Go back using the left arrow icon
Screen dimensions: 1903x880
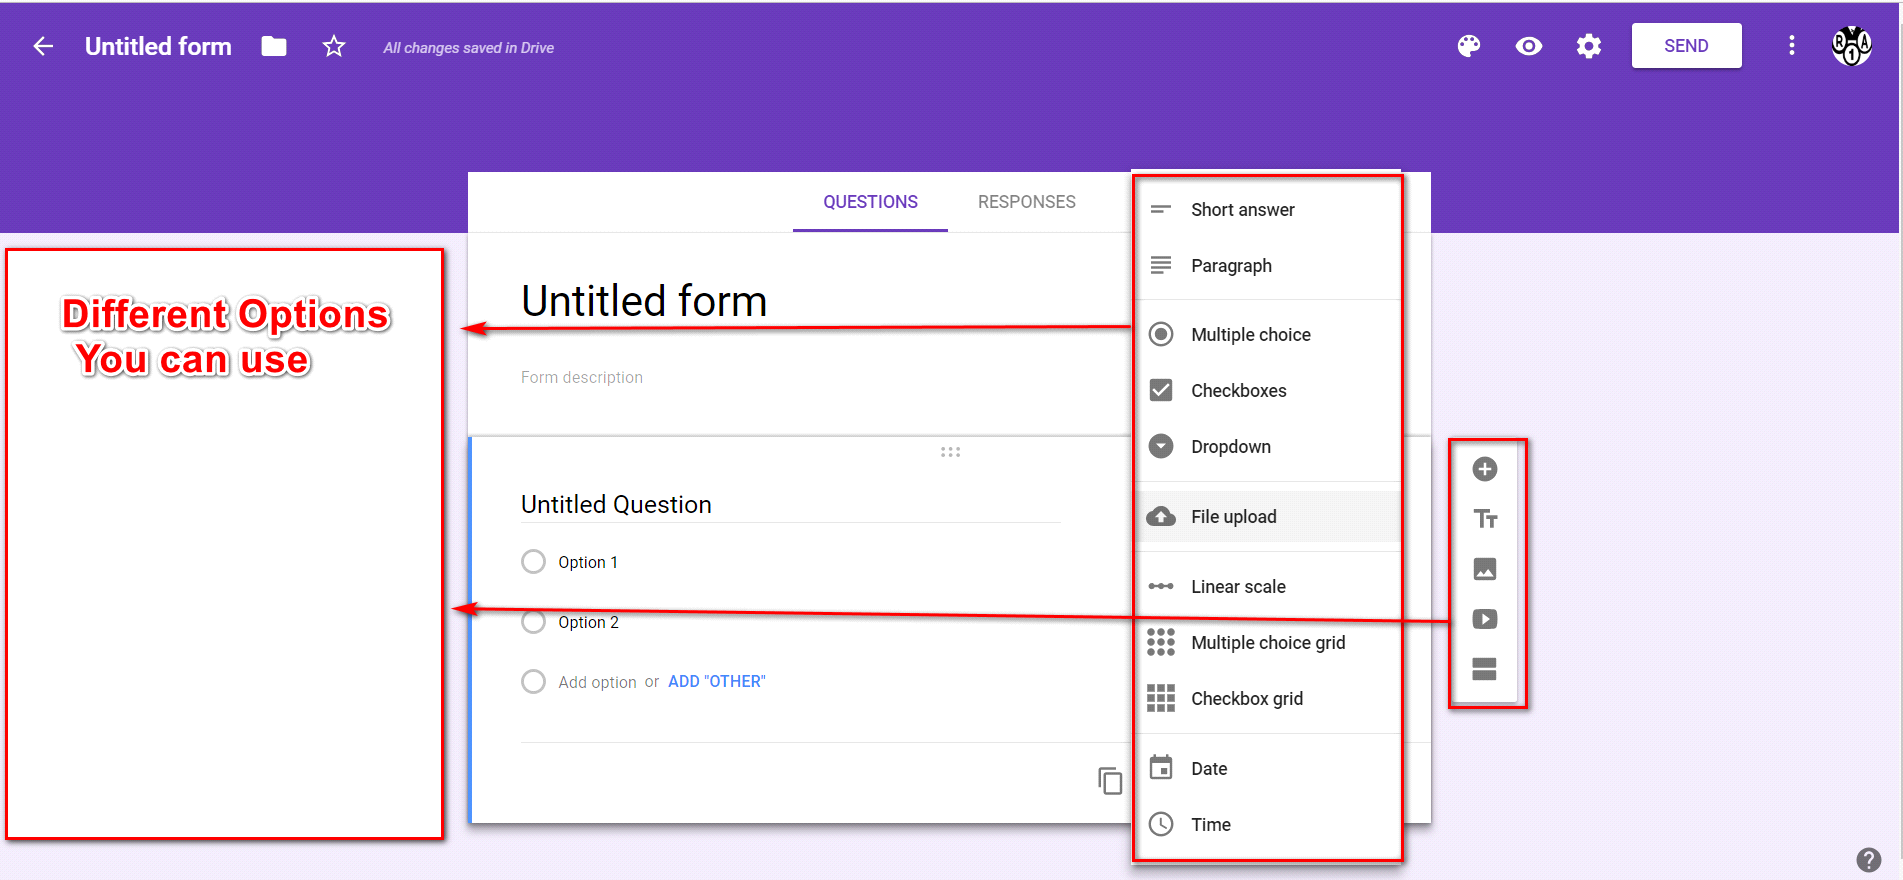click(x=43, y=46)
